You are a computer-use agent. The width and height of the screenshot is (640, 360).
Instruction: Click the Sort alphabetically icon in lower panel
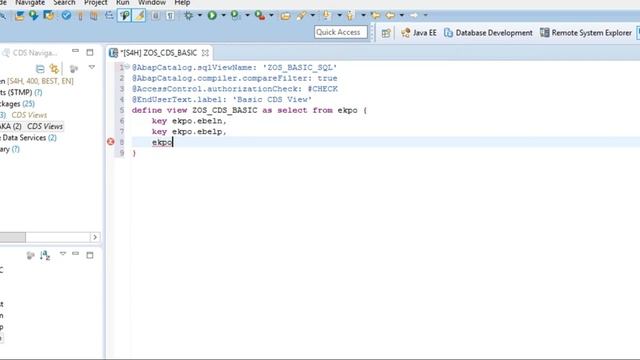[45, 256]
